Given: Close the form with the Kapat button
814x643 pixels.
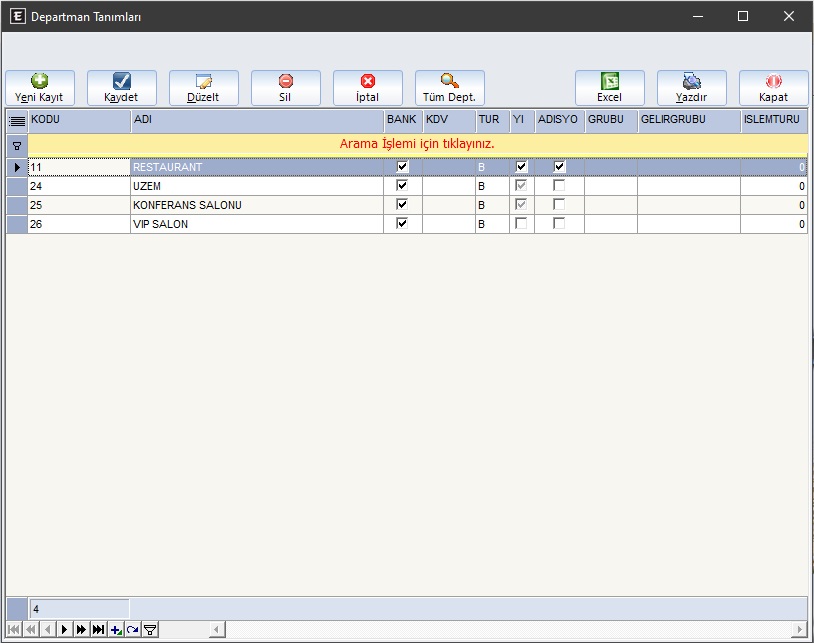Looking at the screenshot, I should [774, 88].
